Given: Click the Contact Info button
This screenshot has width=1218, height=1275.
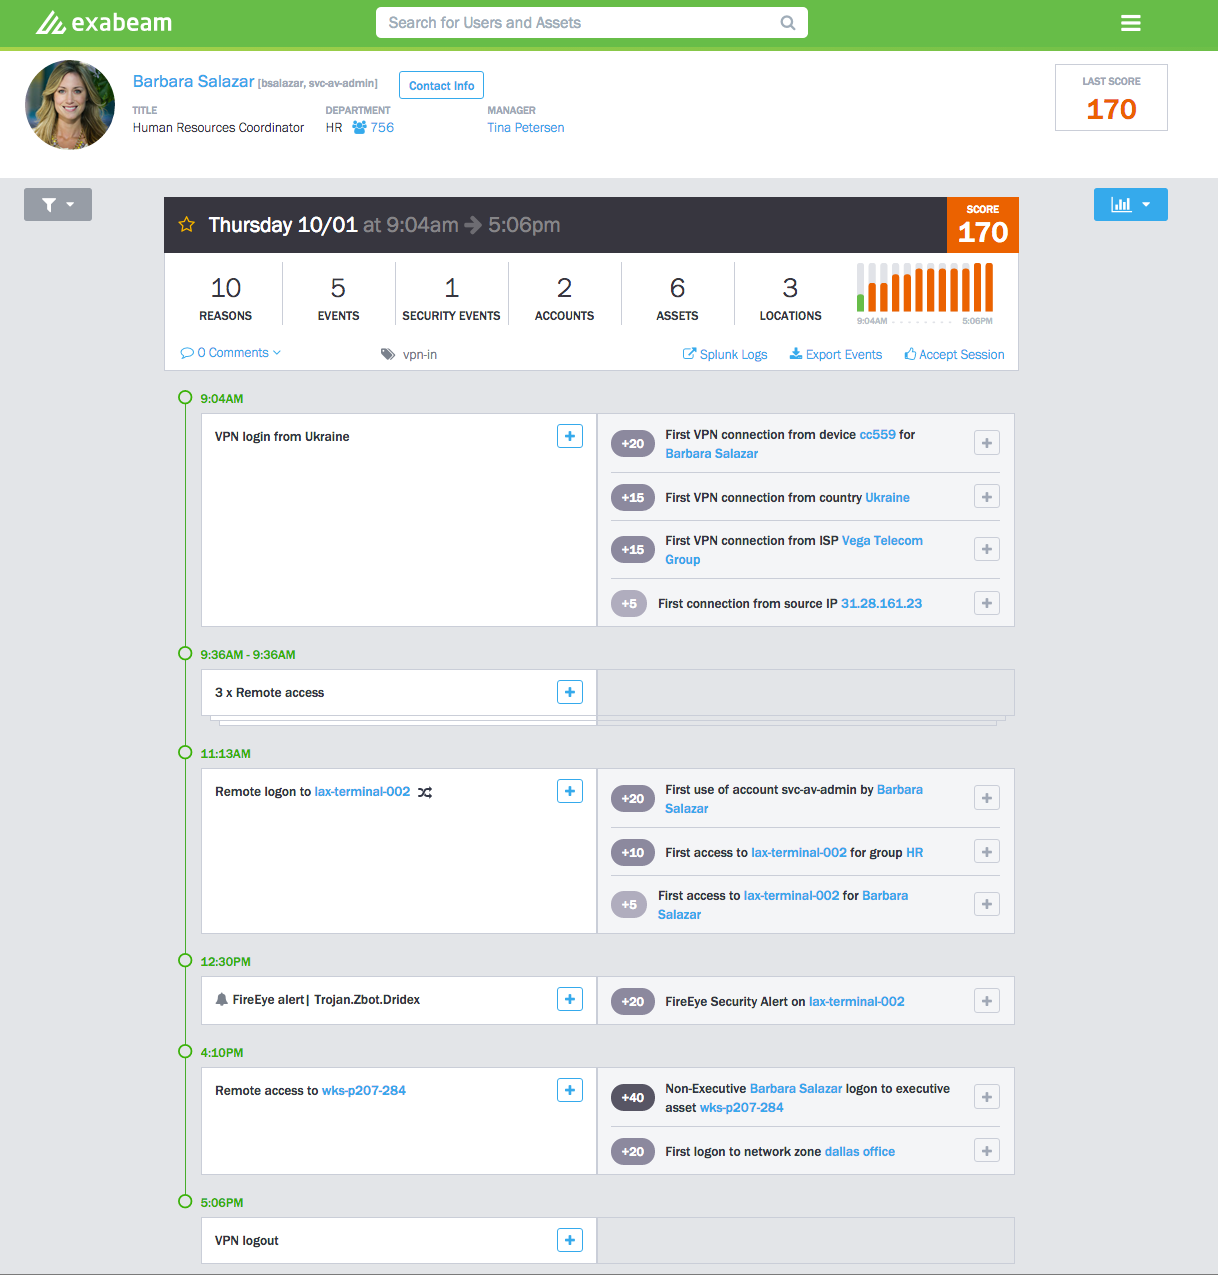Looking at the screenshot, I should (x=441, y=85).
